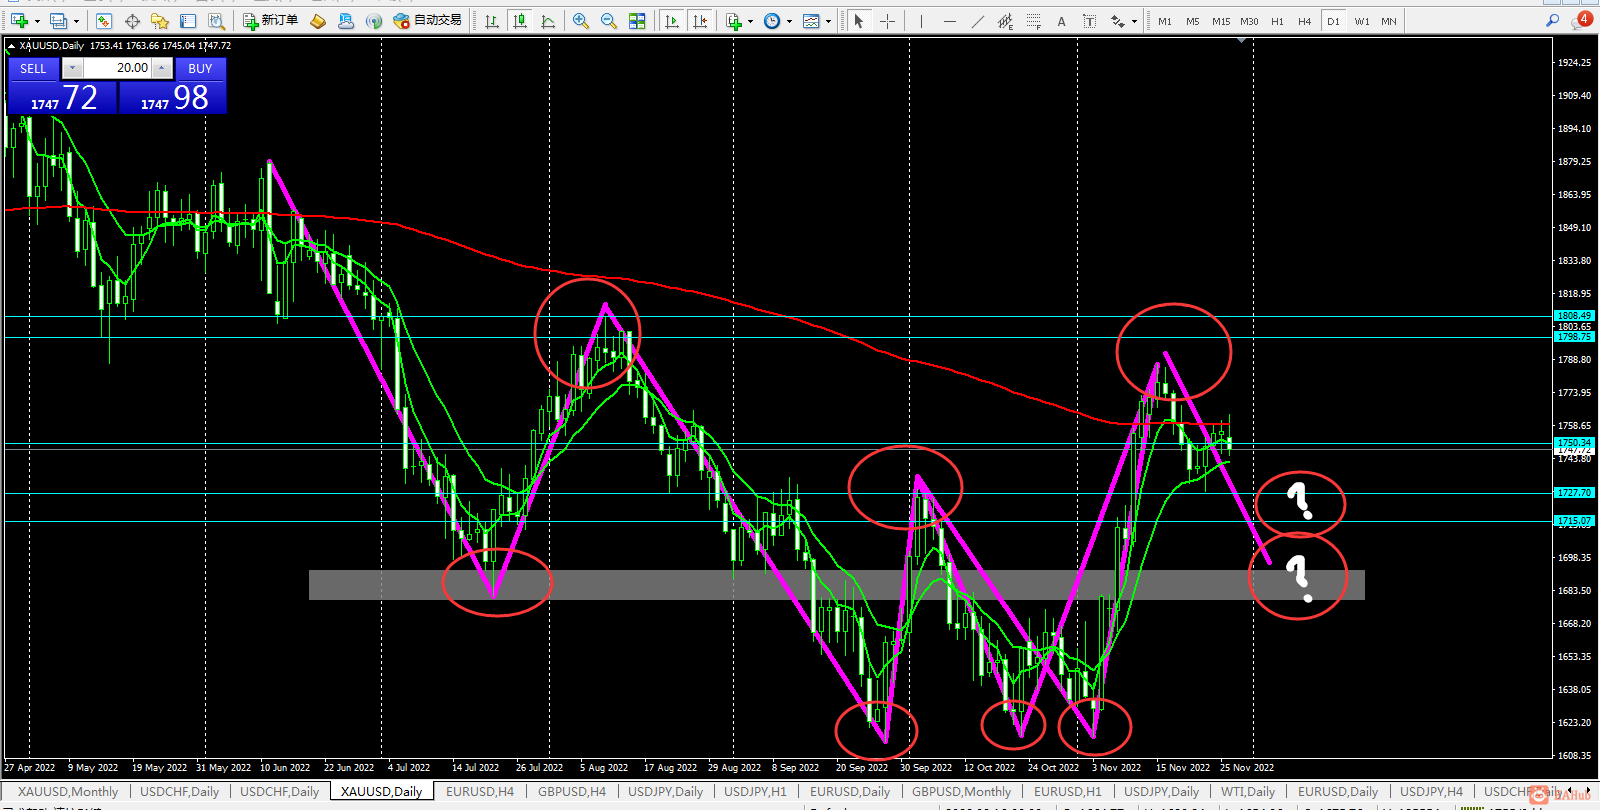Screen dimensions: 1600x810
Task: Open notifications chat bubble with 4
Action: (1582, 20)
